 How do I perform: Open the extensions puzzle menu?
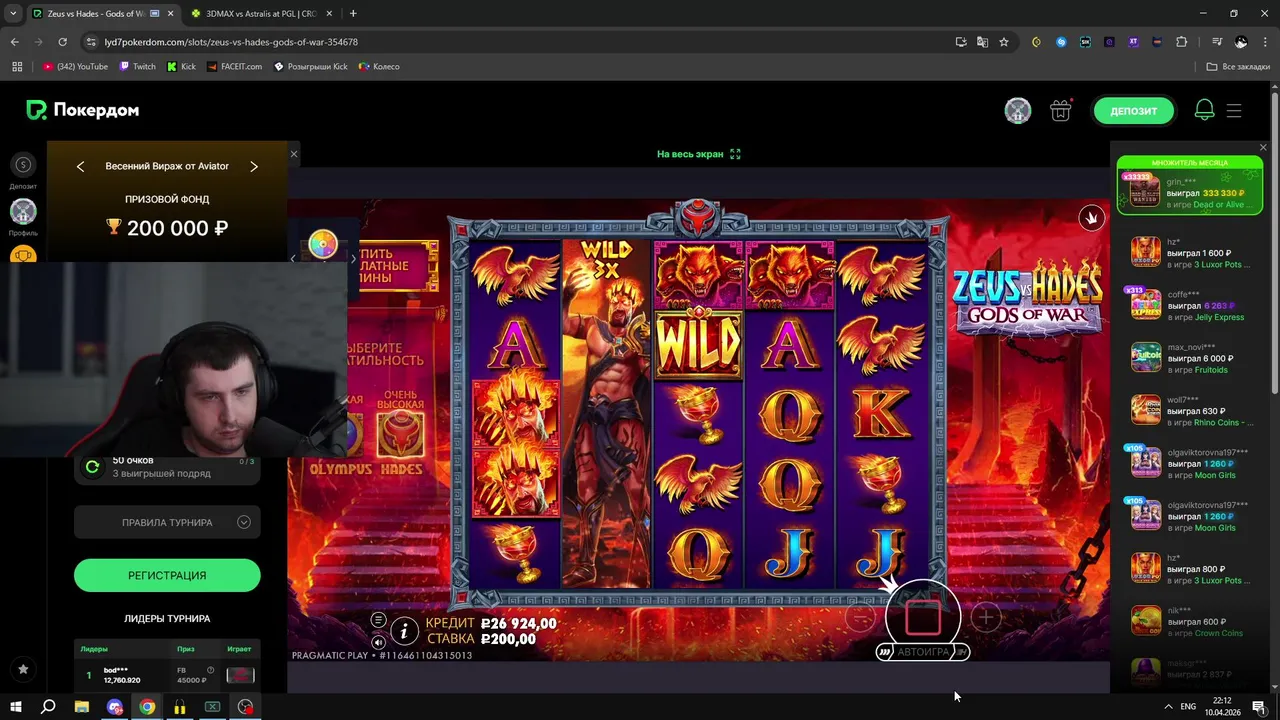(1182, 42)
